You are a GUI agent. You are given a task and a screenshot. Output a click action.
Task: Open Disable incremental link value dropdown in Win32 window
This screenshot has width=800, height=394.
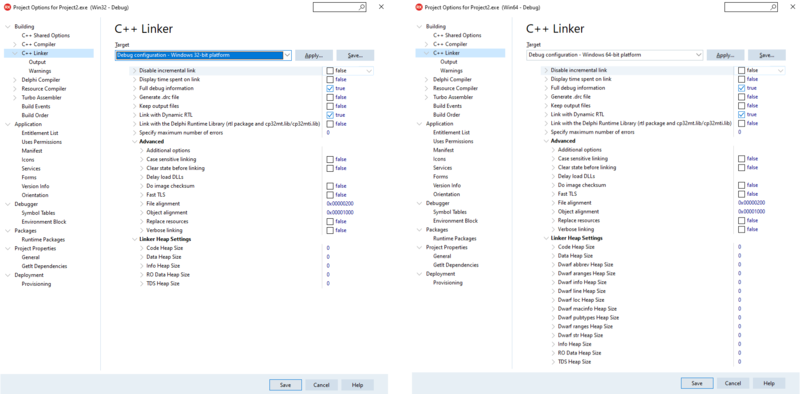click(369, 71)
